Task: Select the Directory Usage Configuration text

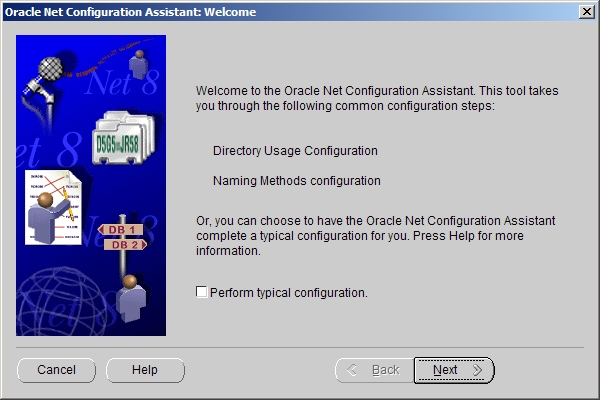Action: coord(295,151)
